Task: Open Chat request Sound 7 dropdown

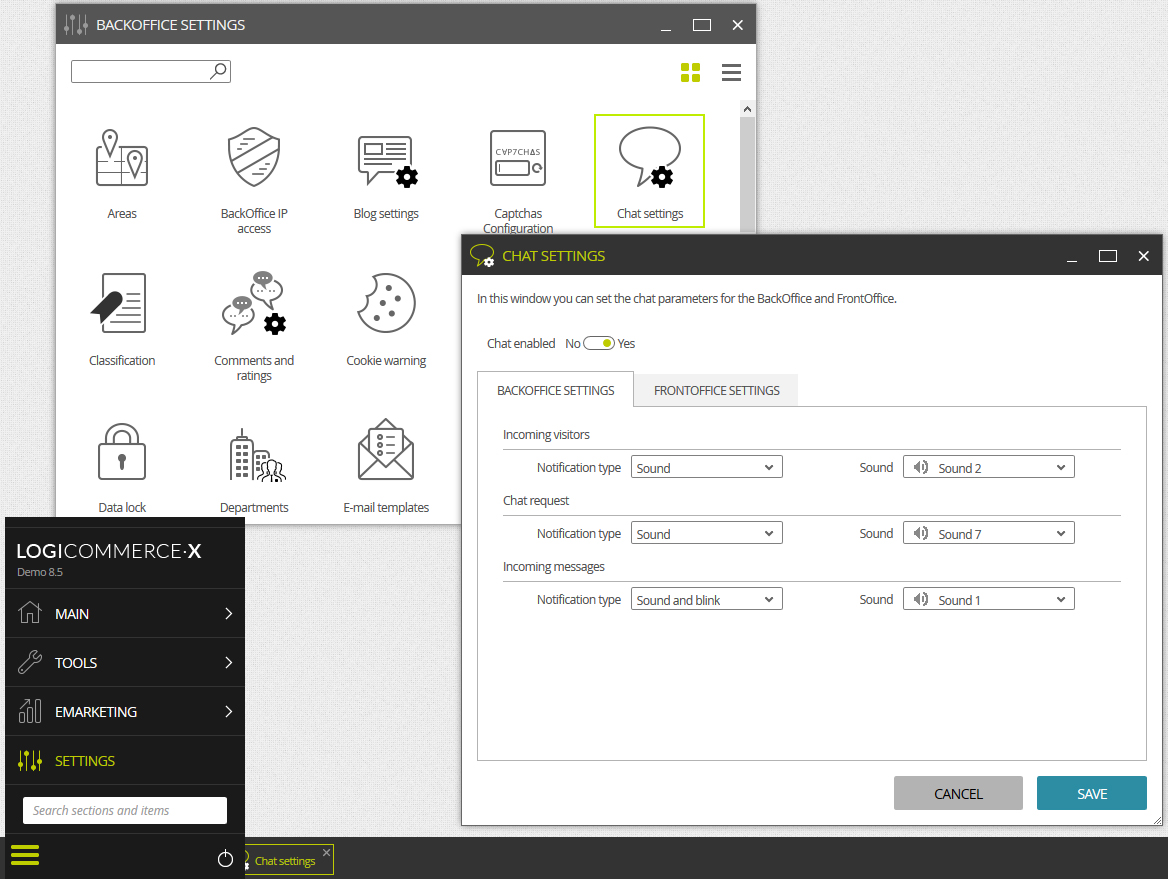Action: pyautogui.click(x=988, y=533)
